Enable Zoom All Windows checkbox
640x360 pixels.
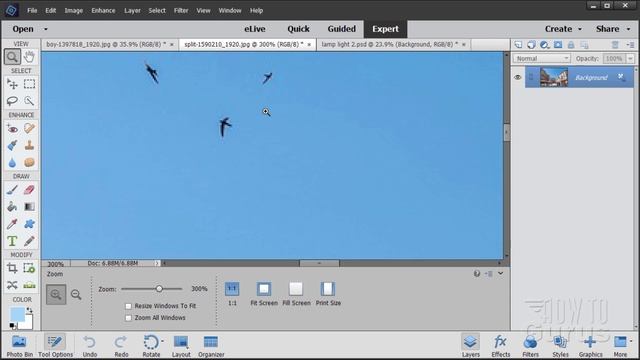tap(129, 318)
